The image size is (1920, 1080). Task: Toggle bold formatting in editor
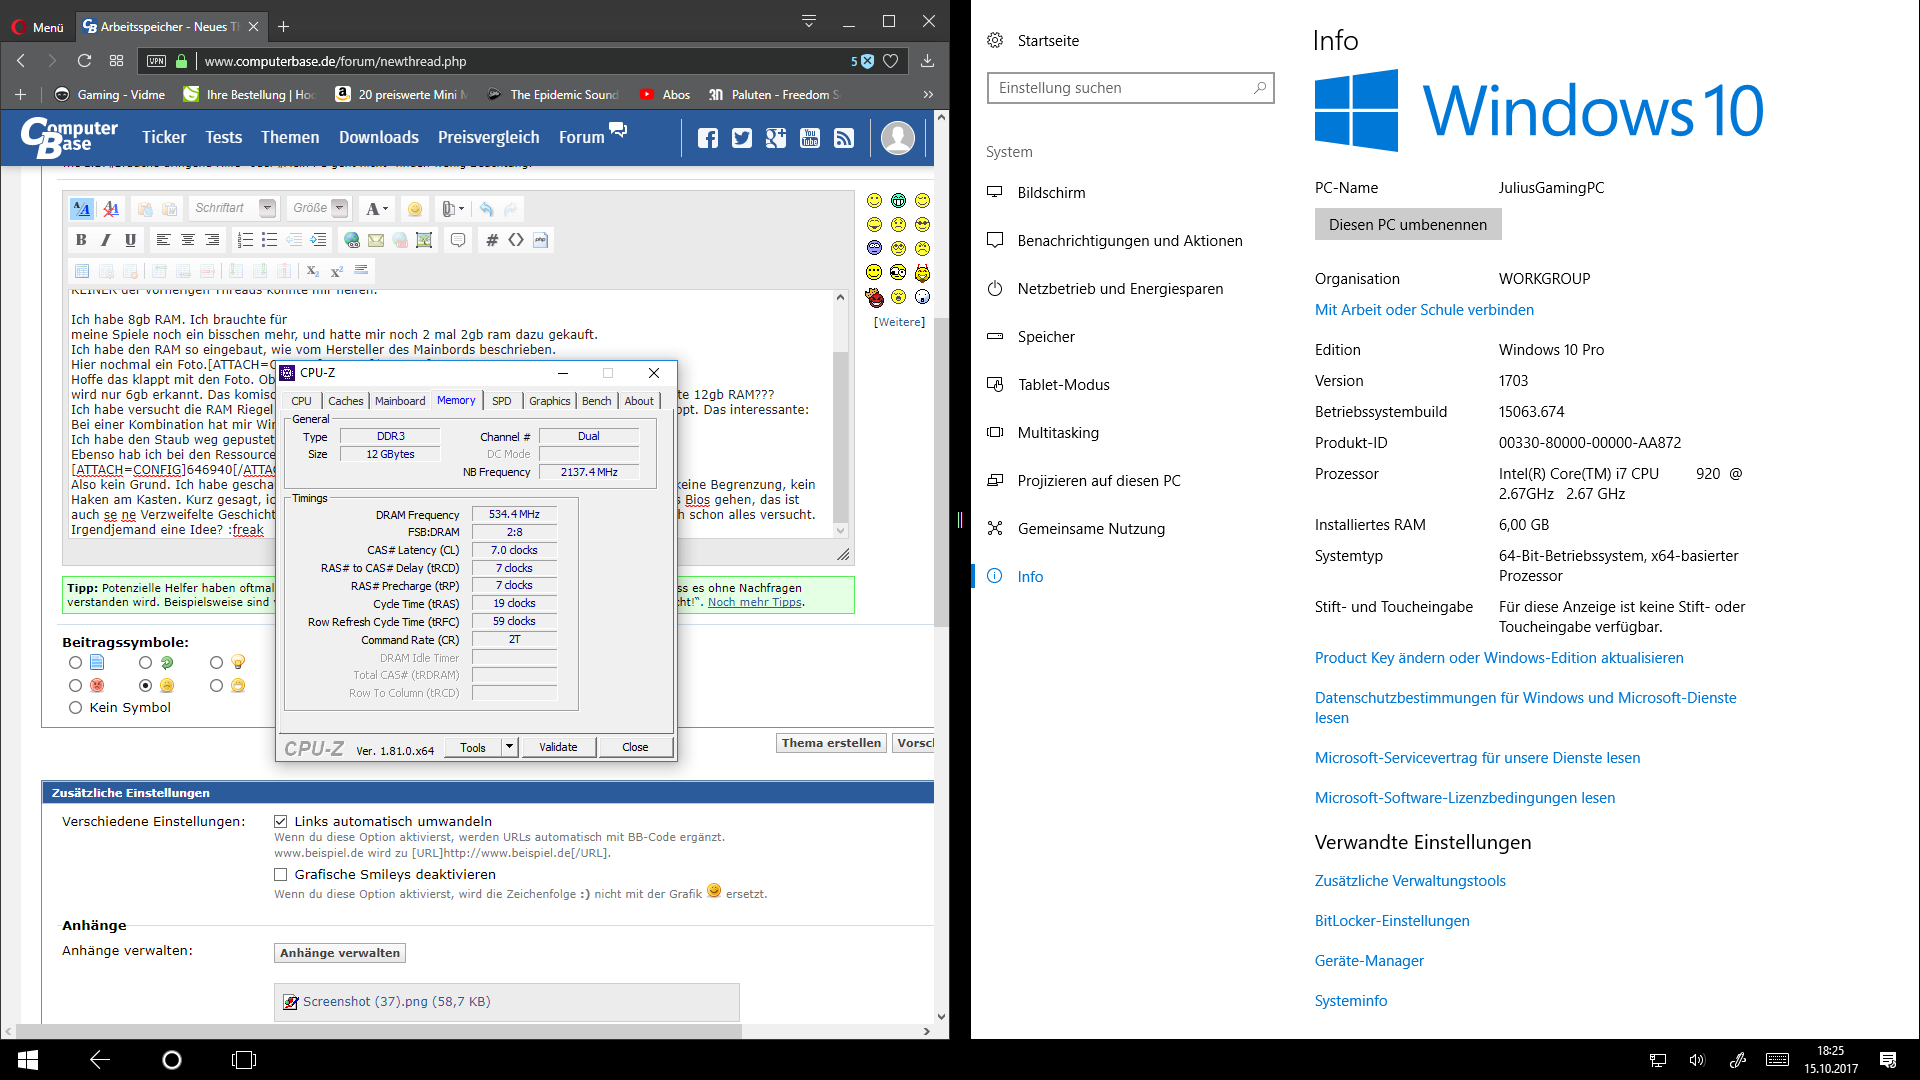point(81,240)
